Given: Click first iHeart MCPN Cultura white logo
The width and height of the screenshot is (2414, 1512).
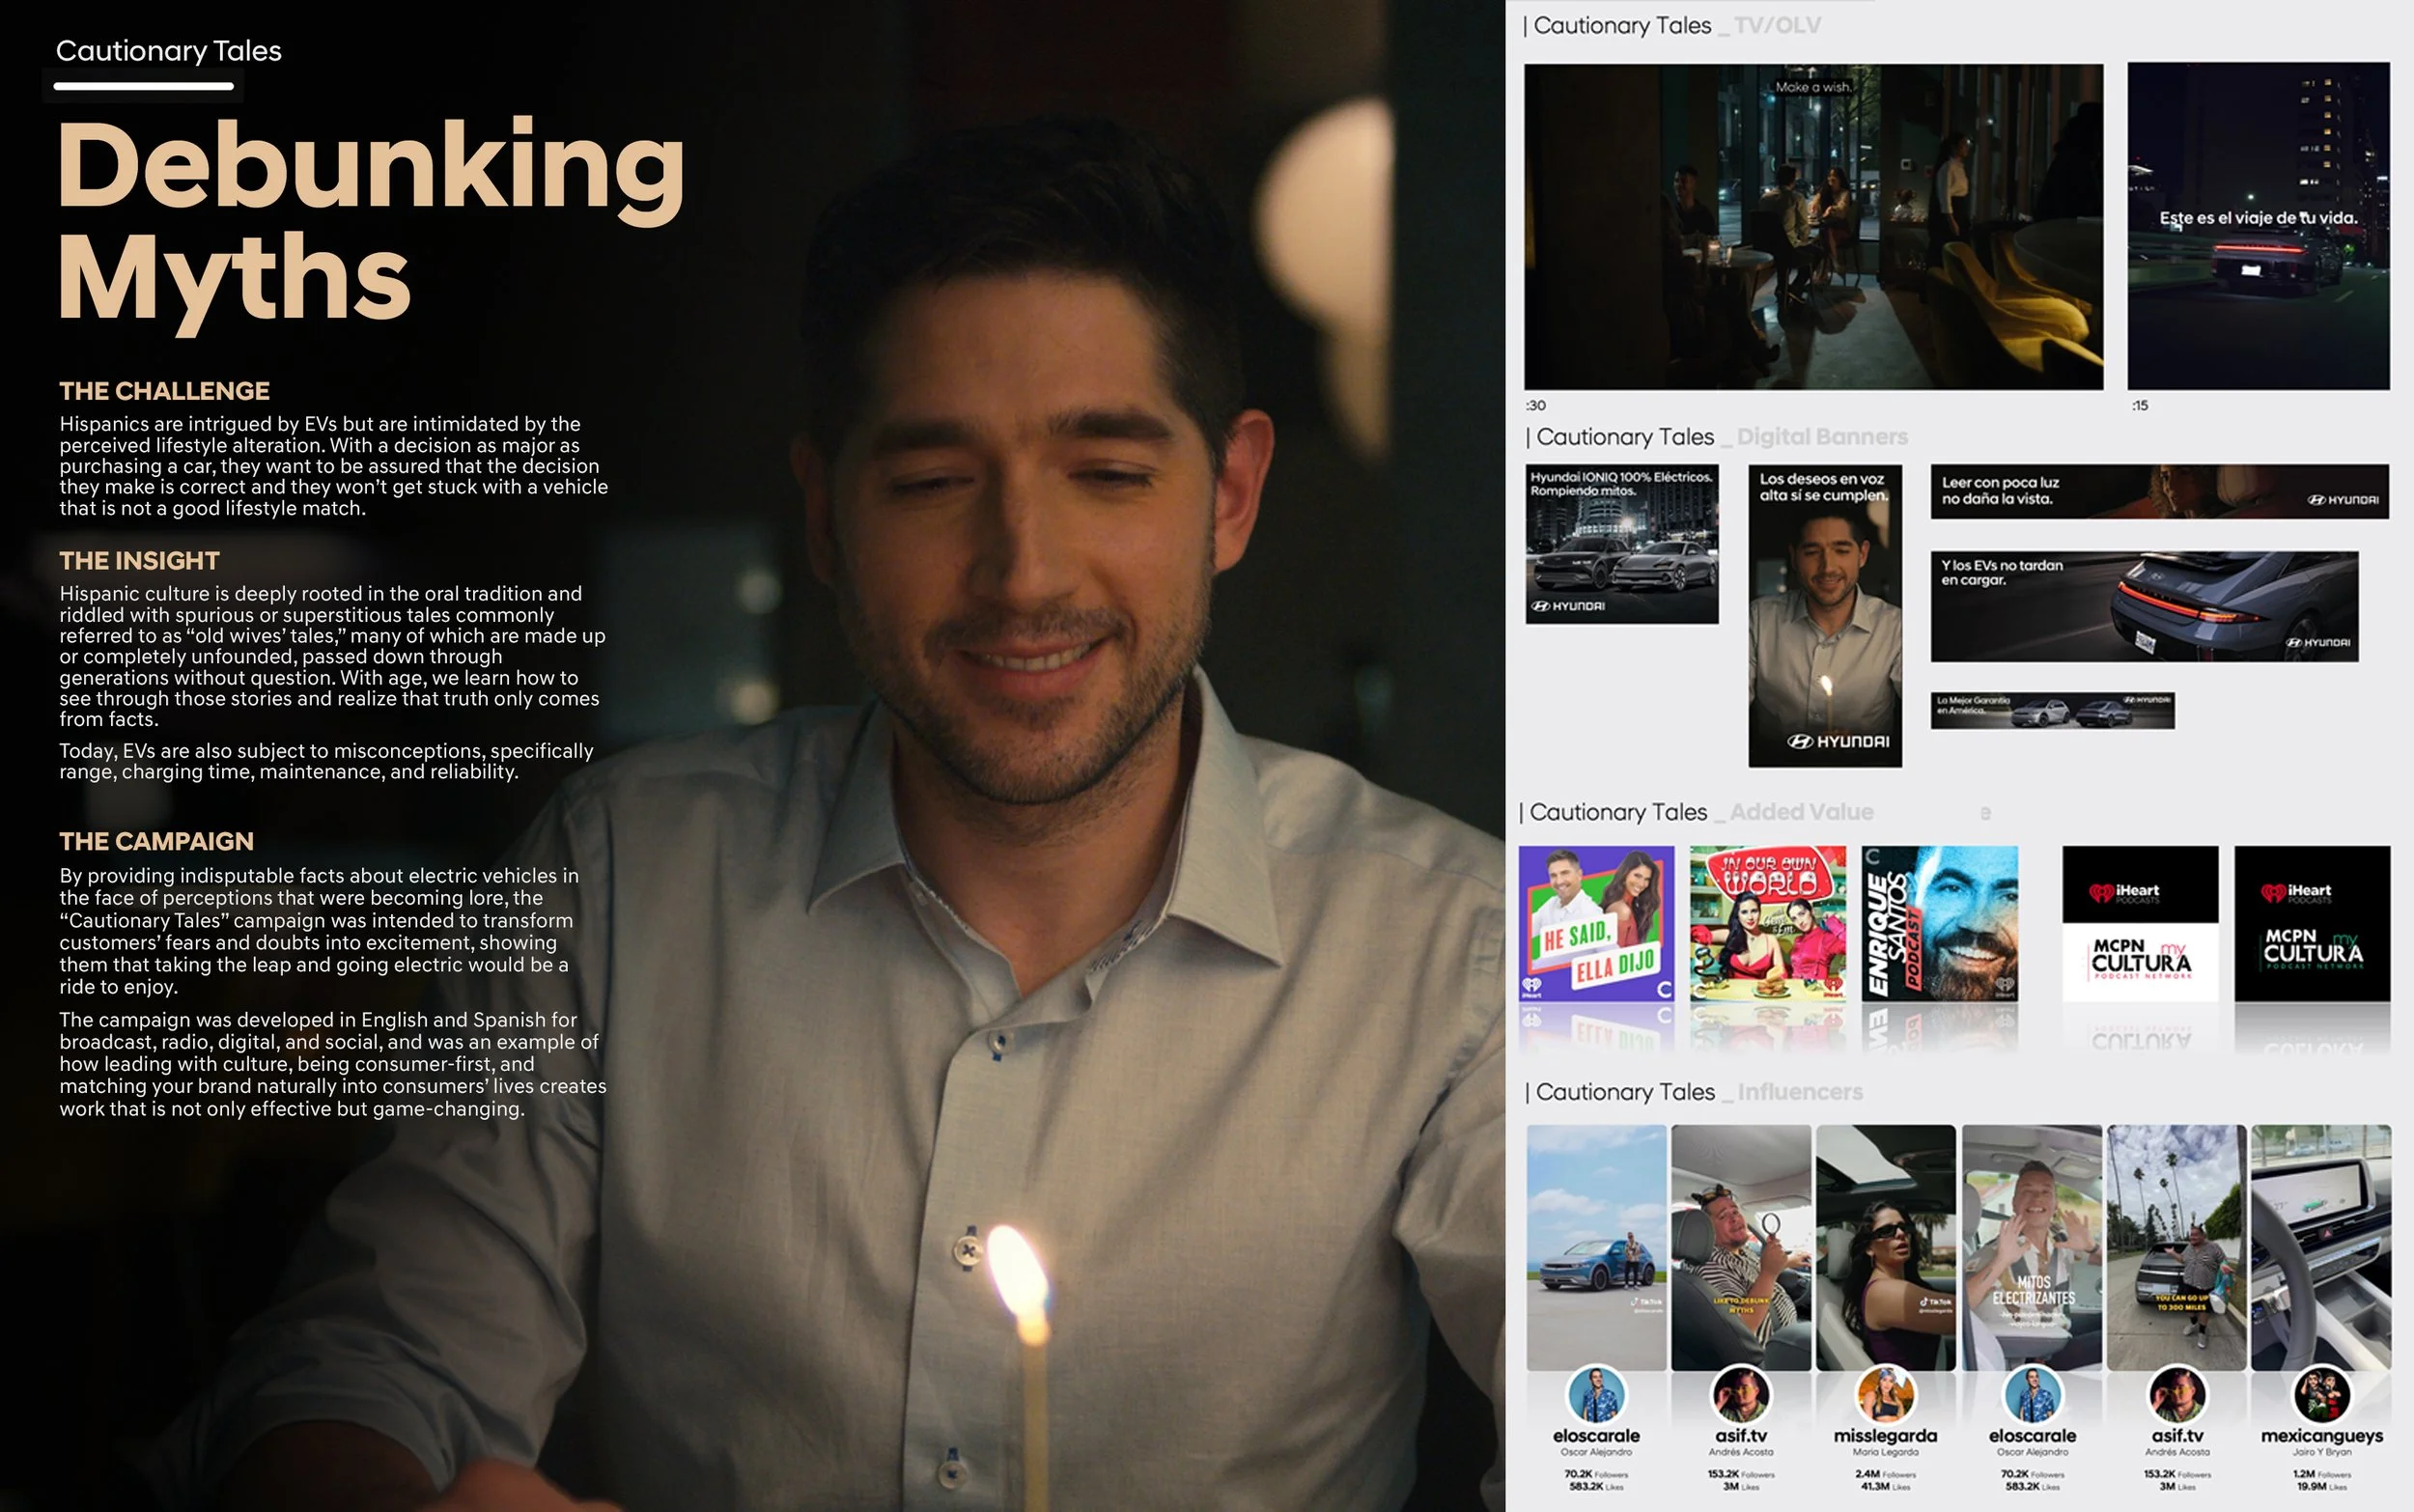Looking at the screenshot, I should 2140,923.
